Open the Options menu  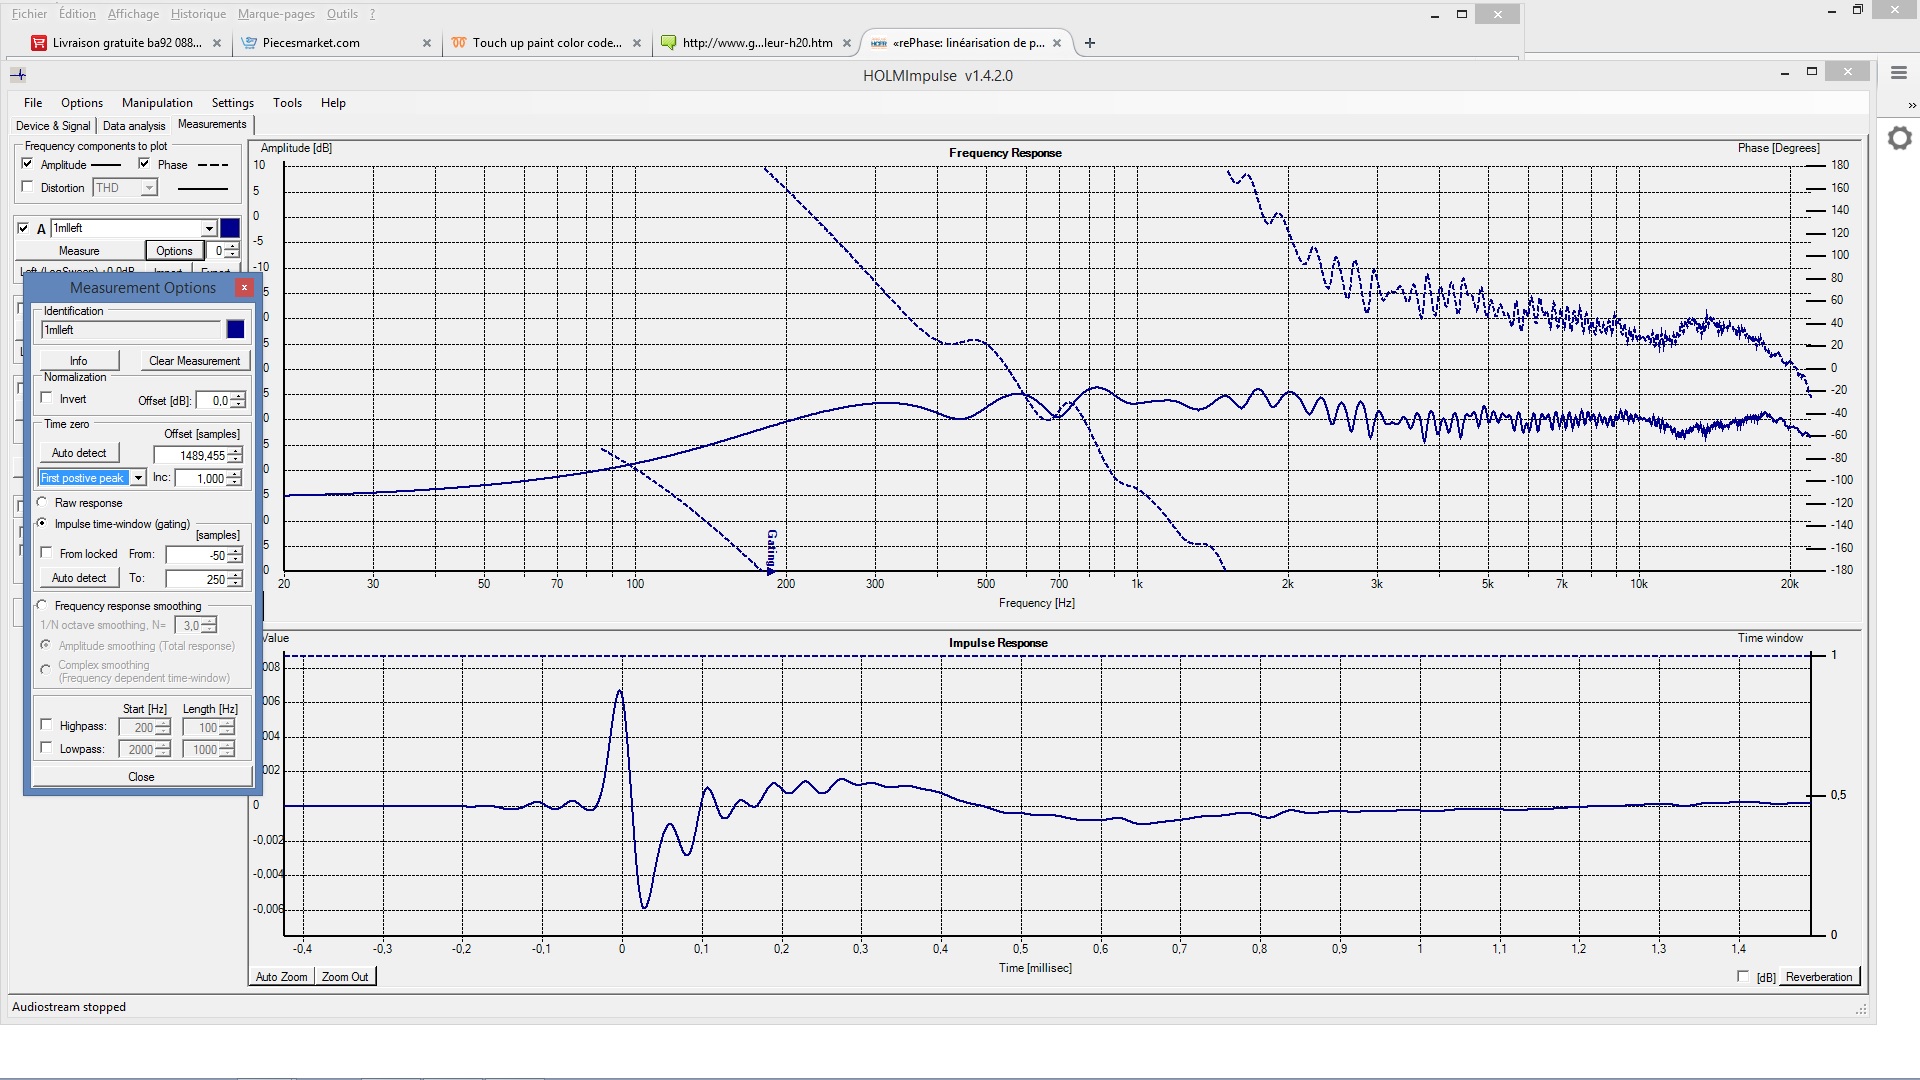coord(82,103)
